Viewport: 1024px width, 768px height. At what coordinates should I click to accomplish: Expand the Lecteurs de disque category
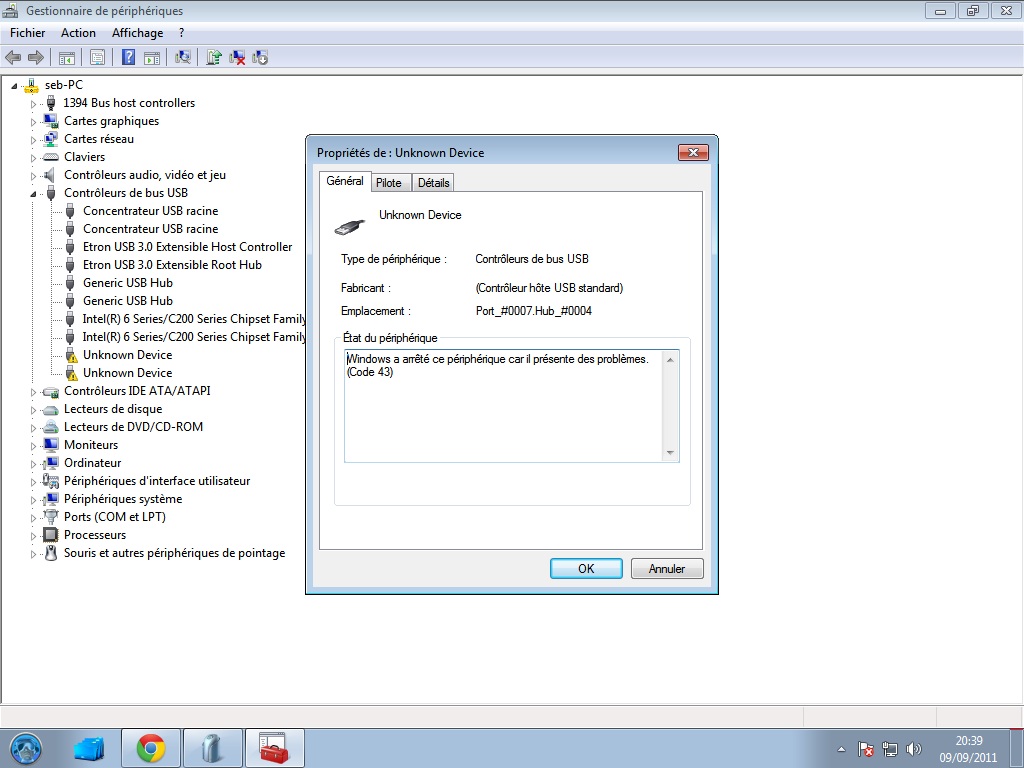click(x=33, y=409)
